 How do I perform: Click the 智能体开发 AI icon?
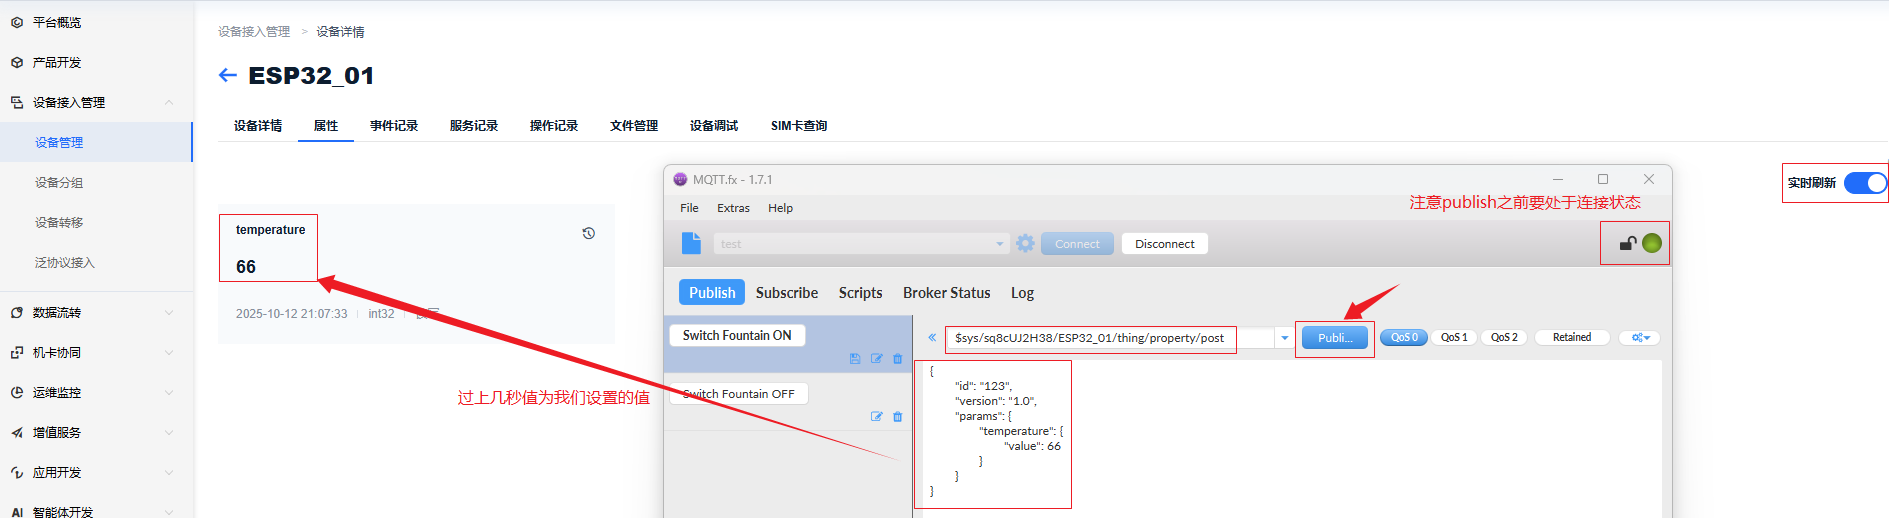tap(17, 512)
